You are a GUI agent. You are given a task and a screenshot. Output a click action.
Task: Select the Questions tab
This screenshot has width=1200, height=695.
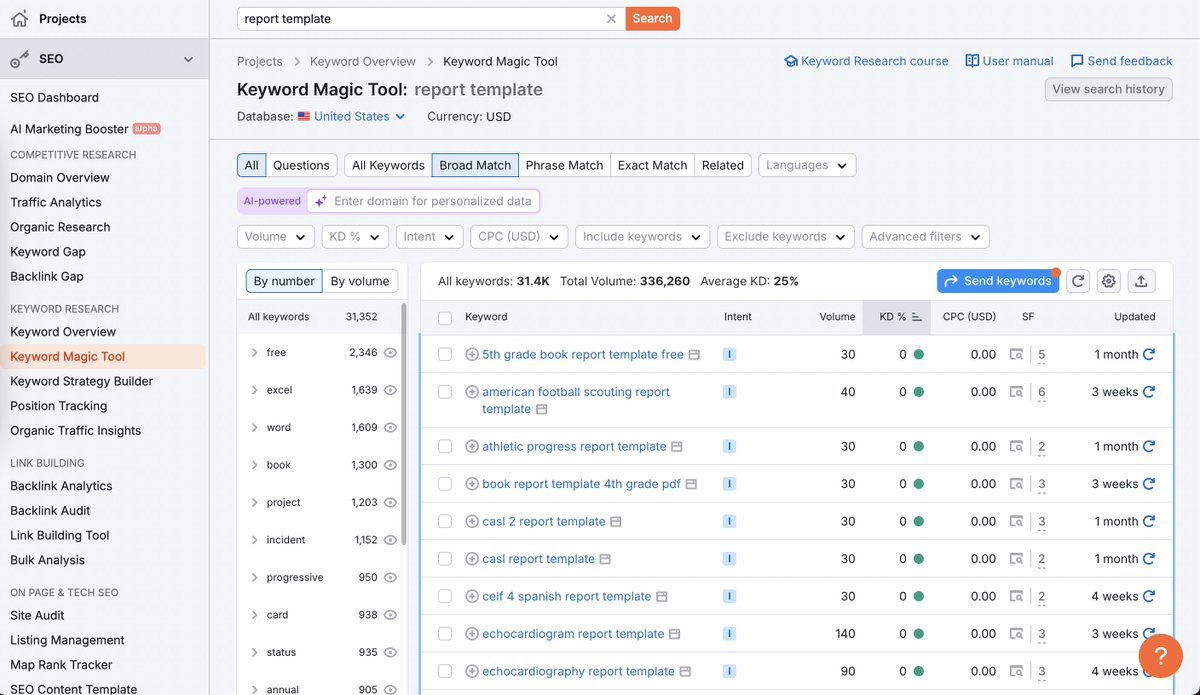pyautogui.click(x=301, y=165)
